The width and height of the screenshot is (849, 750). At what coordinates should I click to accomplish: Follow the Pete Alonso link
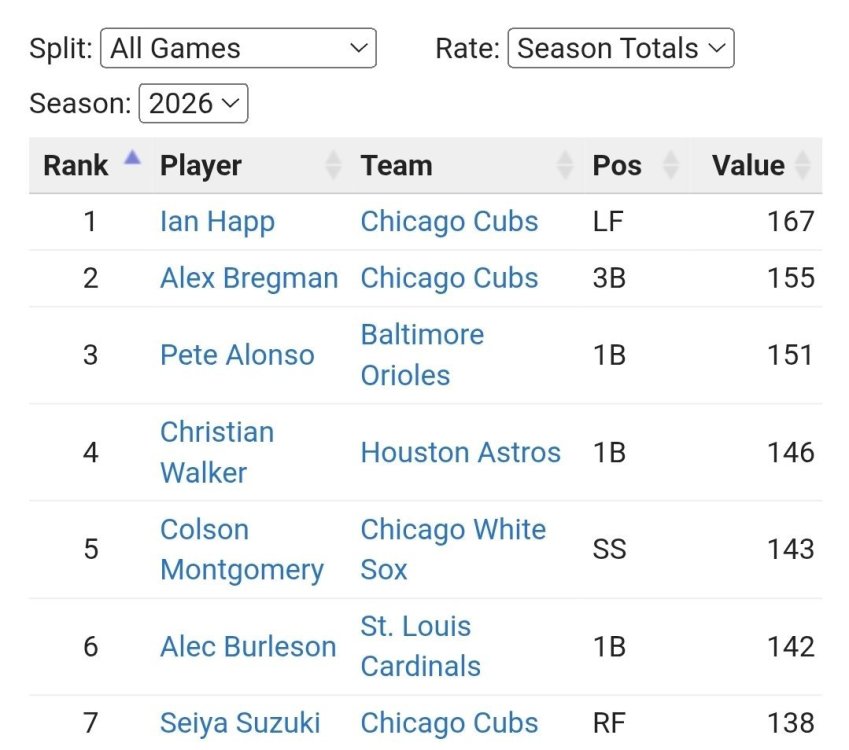(x=237, y=355)
